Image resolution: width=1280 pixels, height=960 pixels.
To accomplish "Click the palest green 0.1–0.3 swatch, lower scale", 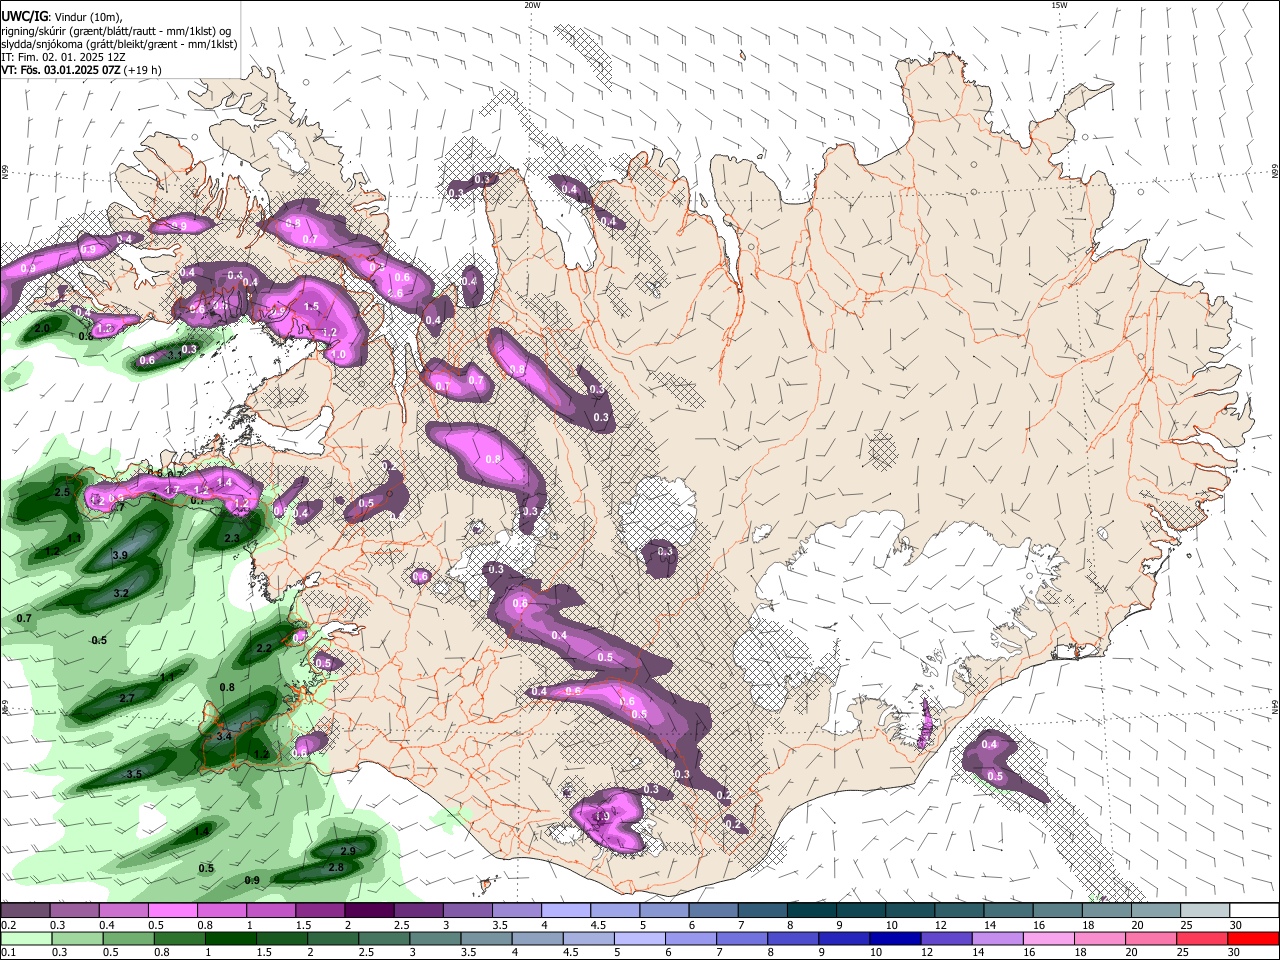I will pos(25,939).
